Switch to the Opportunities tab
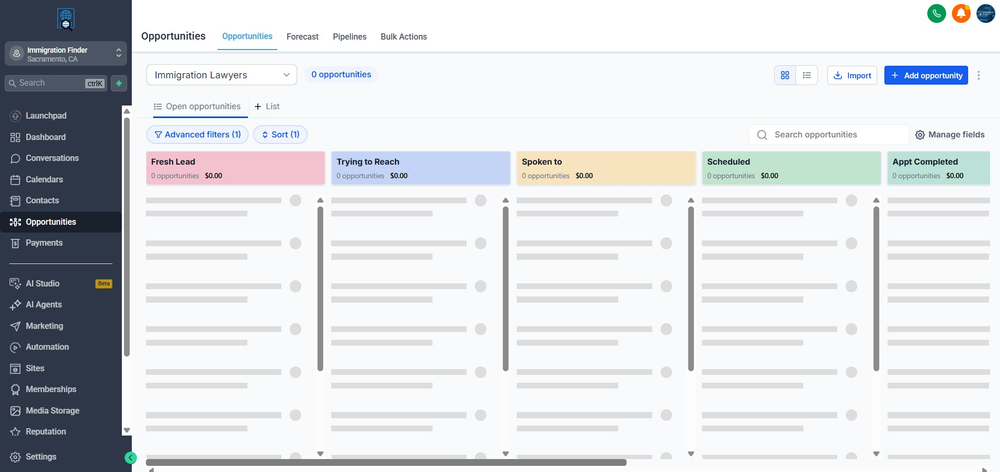Screen dimensions: 1000x472 (247, 36)
